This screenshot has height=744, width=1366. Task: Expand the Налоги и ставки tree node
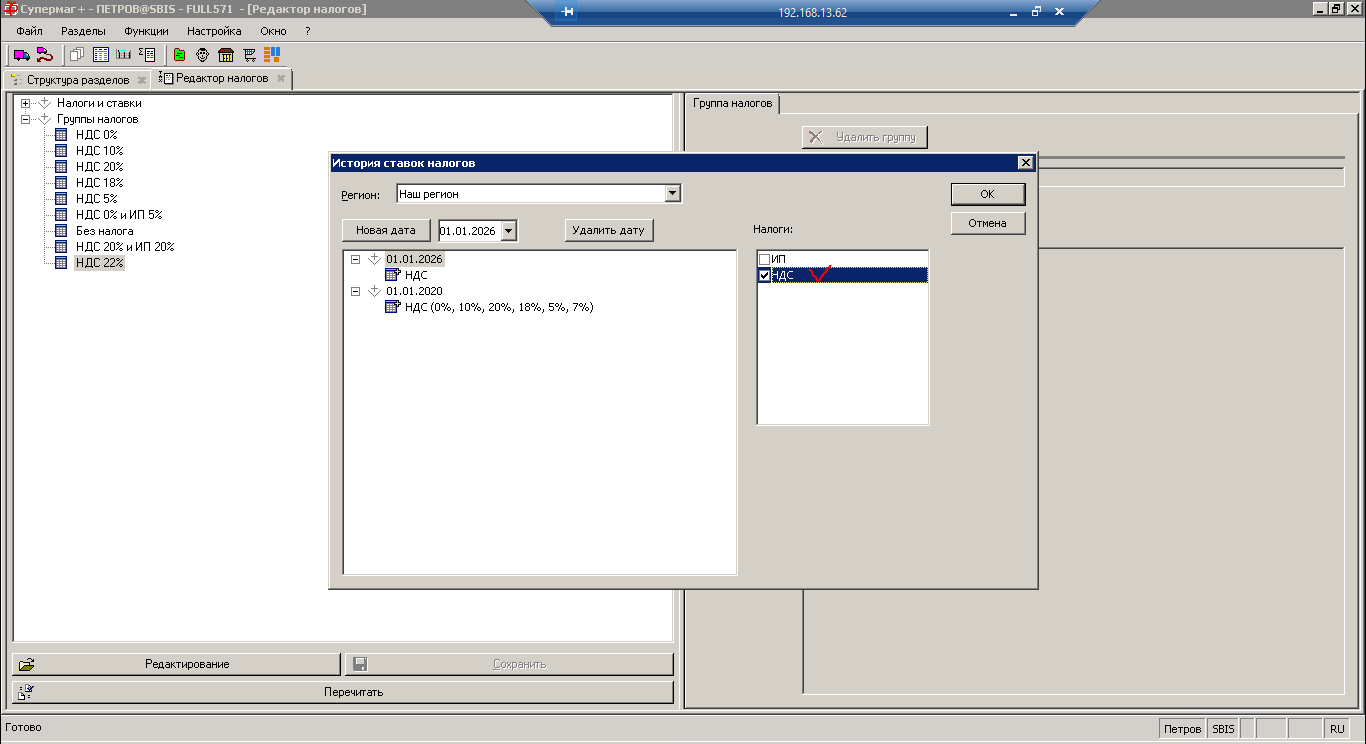[x=26, y=103]
